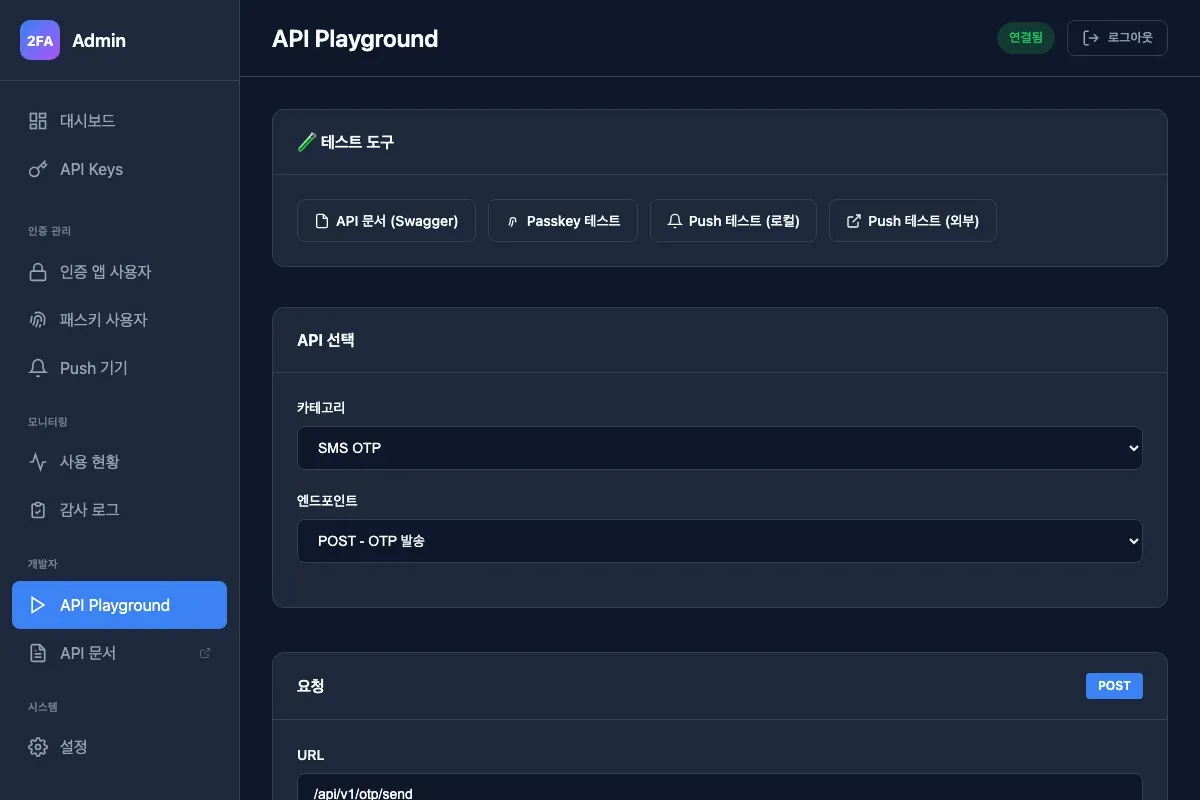The height and width of the screenshot is (800, 1200).
Task: Click the gear icon next to 설정
Action: [38, 746]
